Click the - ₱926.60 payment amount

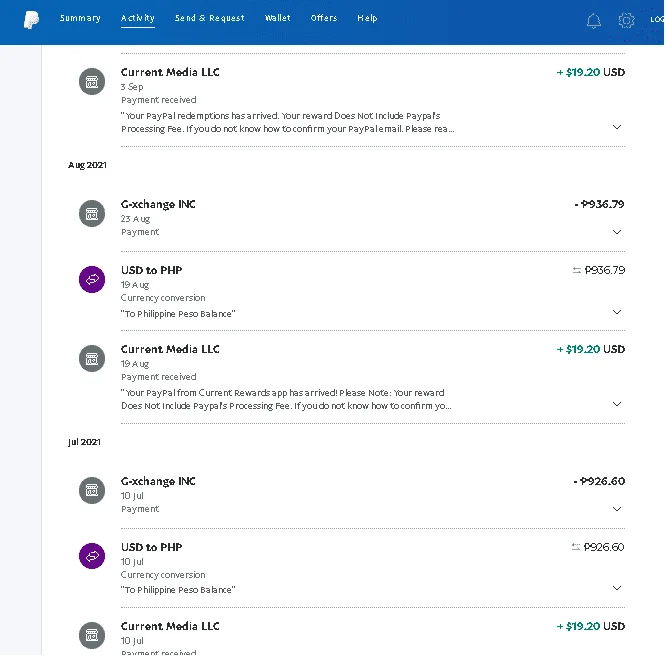[599, 481]
